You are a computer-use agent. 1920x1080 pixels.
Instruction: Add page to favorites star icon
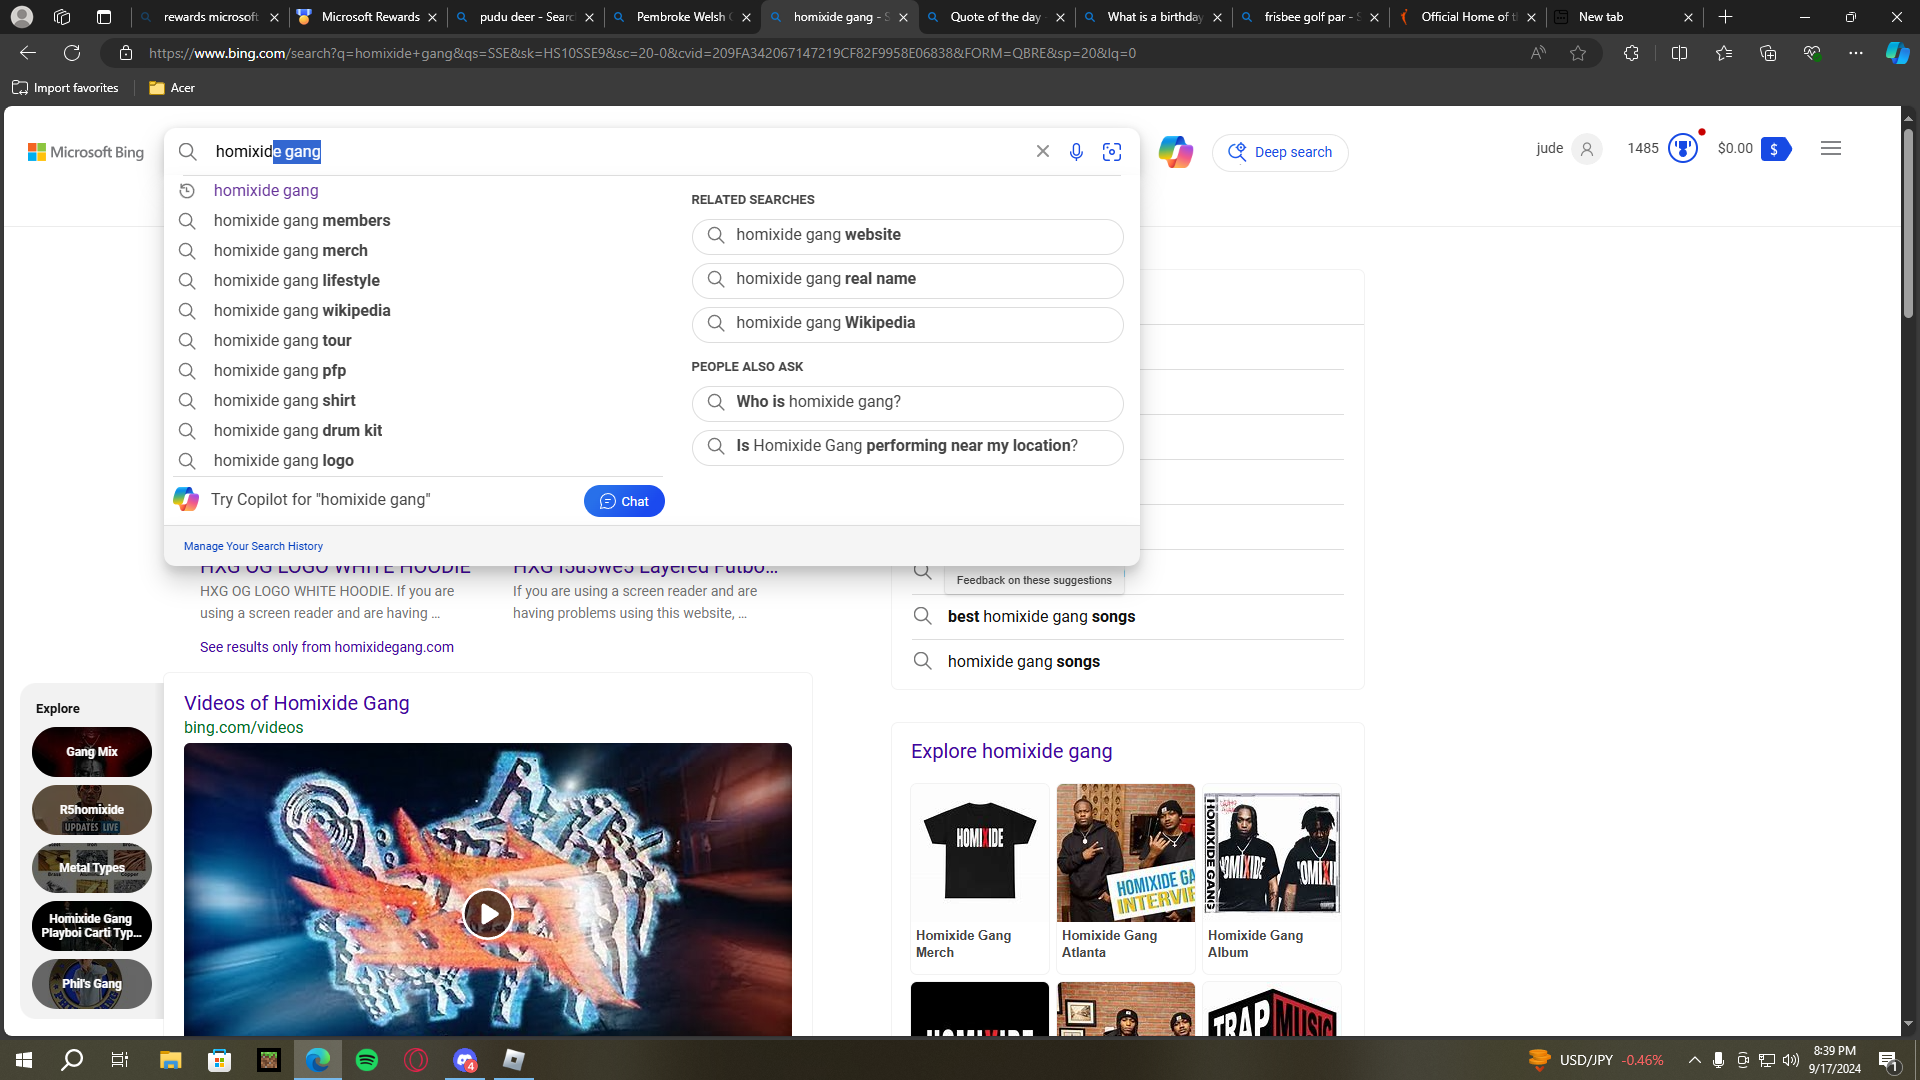(x=1578, y=53)
